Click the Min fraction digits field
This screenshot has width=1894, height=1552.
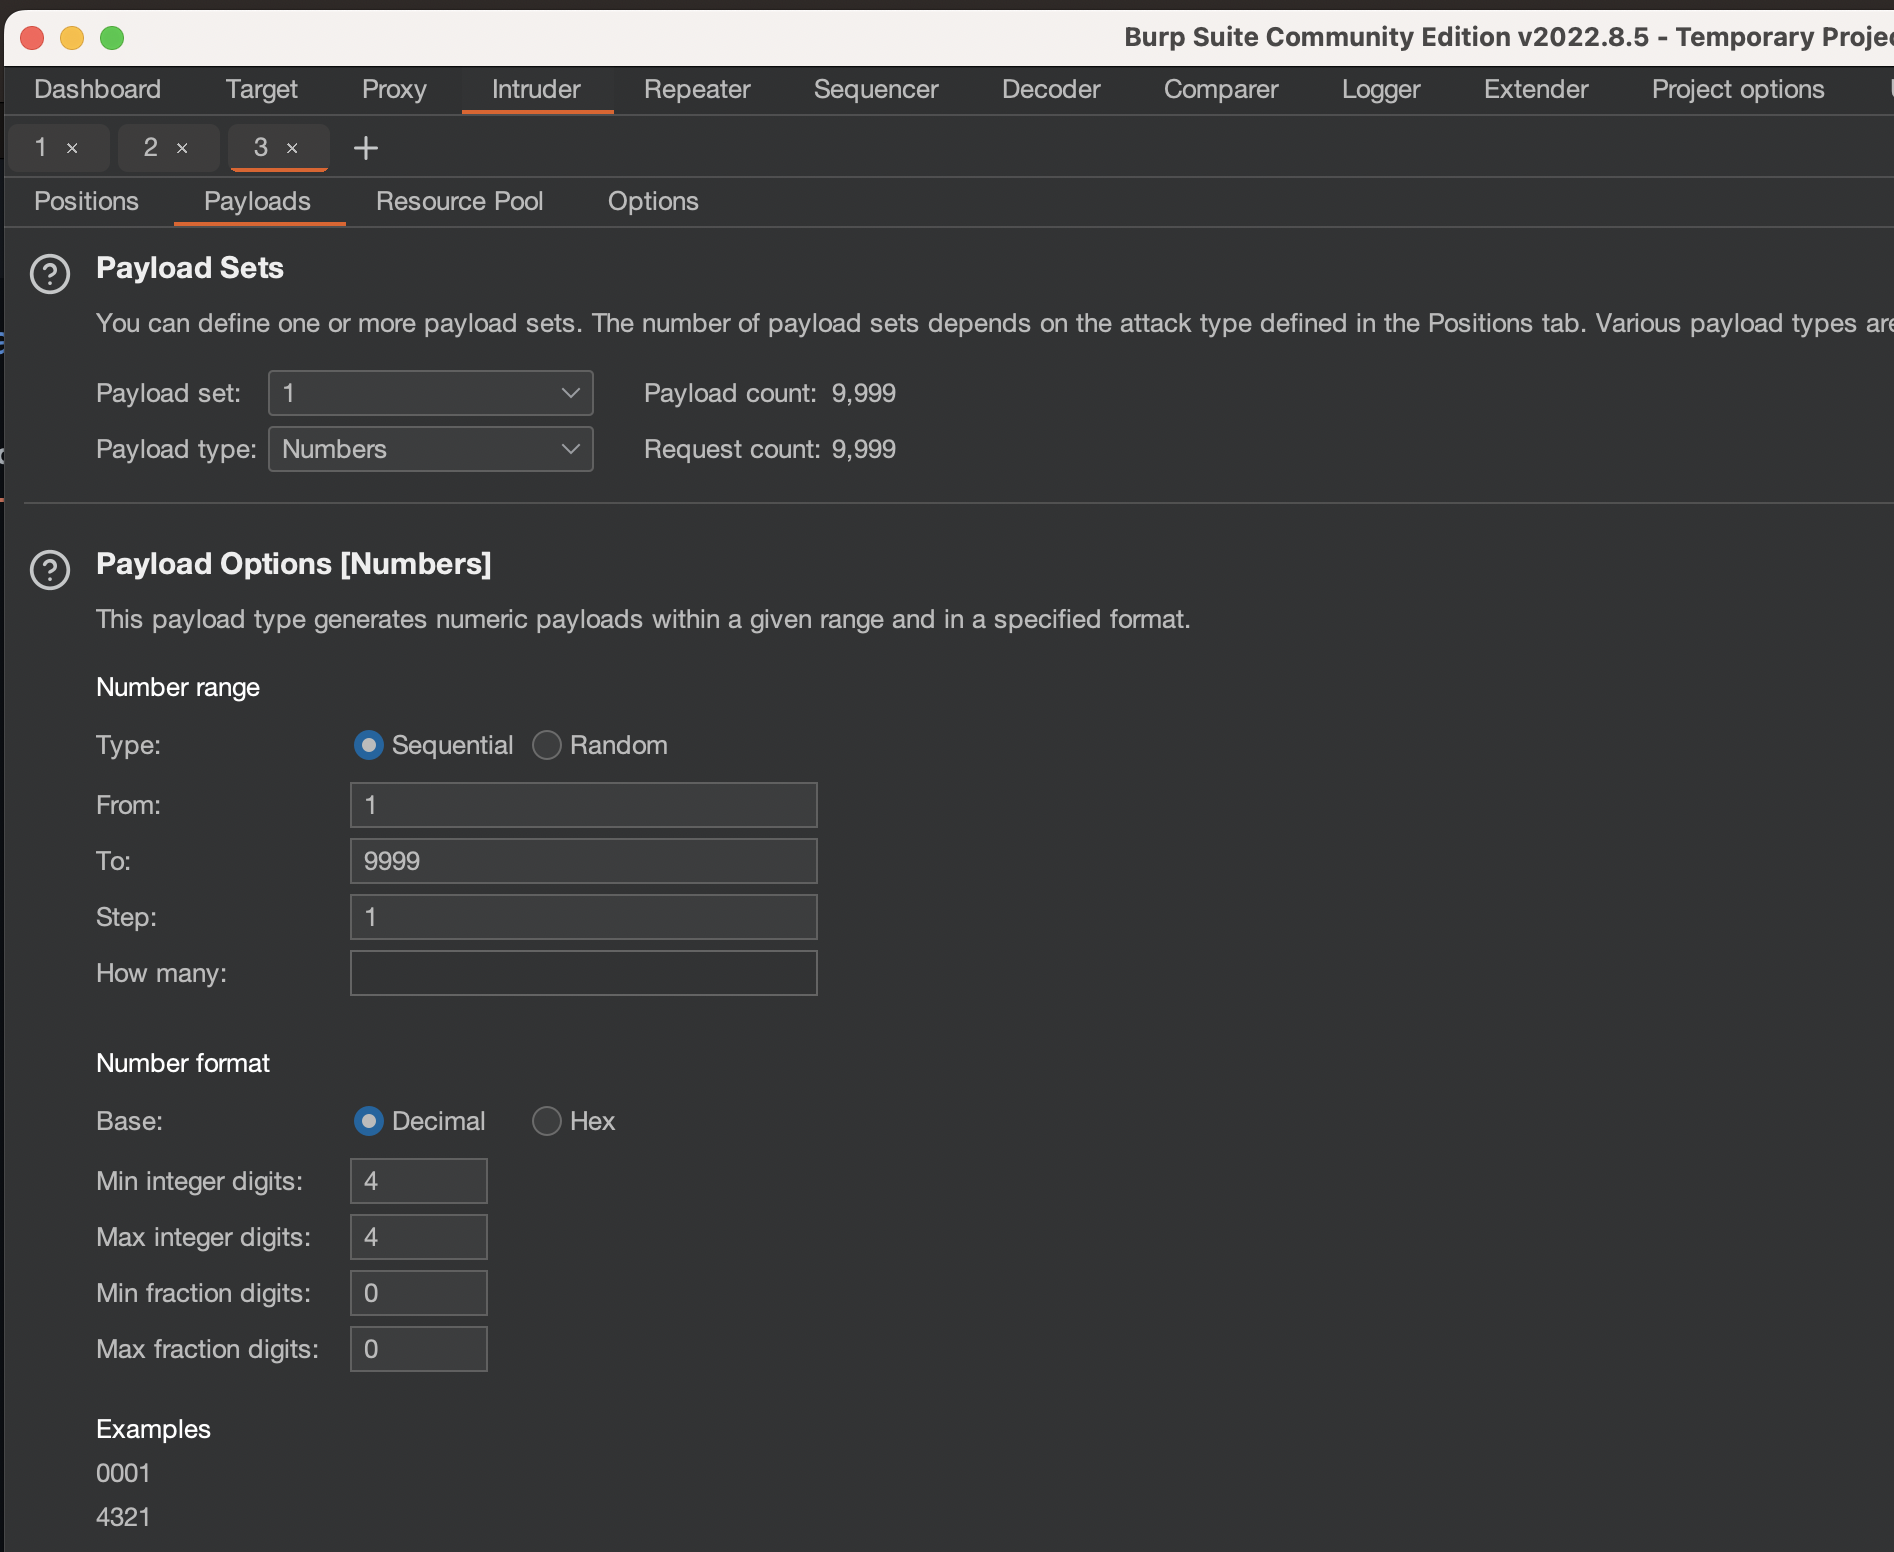[x=419, y=1293]
